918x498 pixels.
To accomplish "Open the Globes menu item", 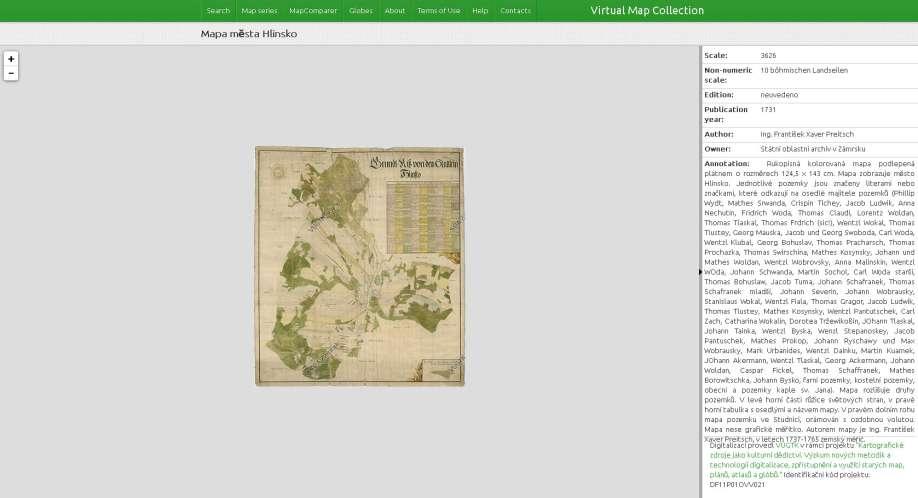I will (x=361, y=11).
